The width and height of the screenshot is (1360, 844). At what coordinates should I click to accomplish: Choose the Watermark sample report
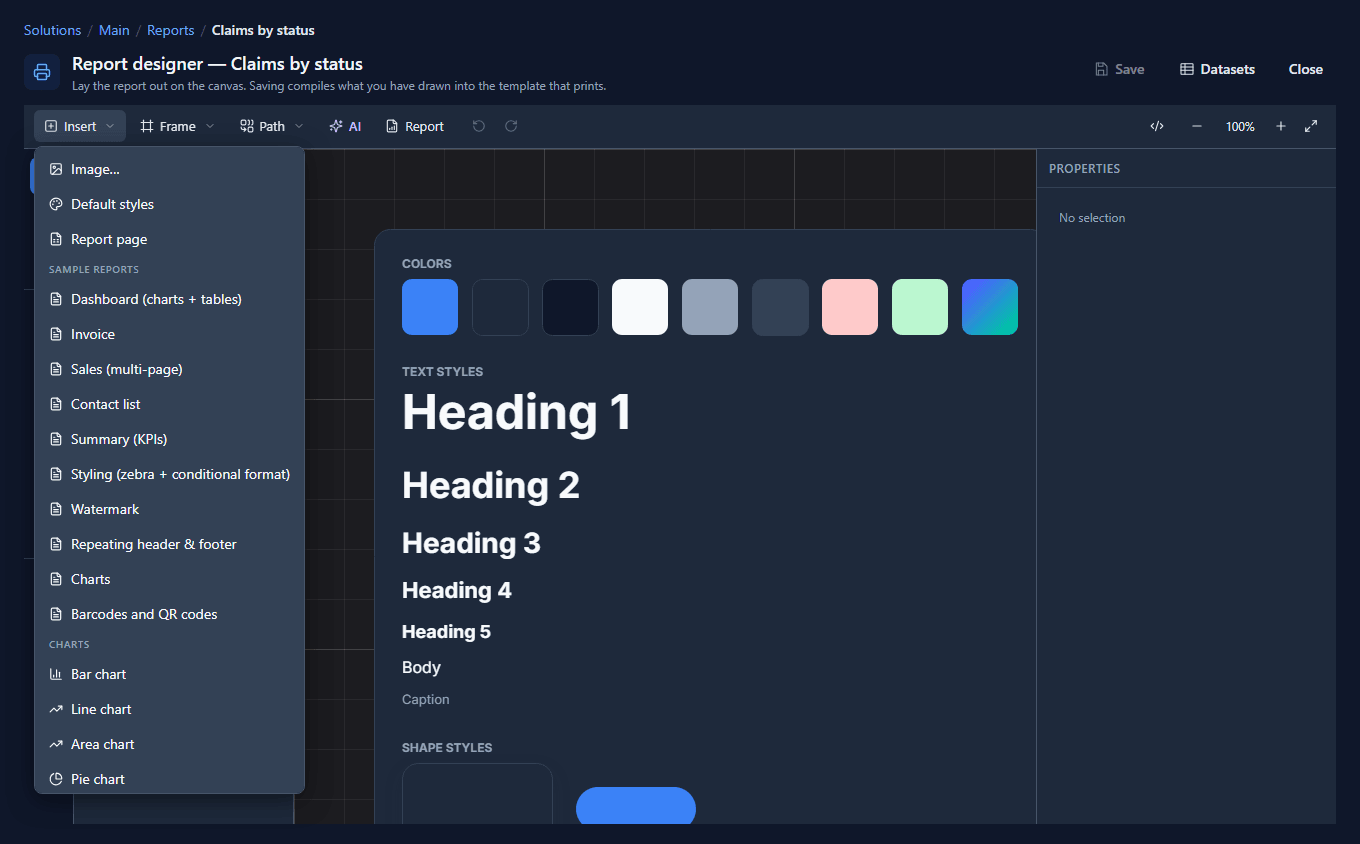pos(169,509)
